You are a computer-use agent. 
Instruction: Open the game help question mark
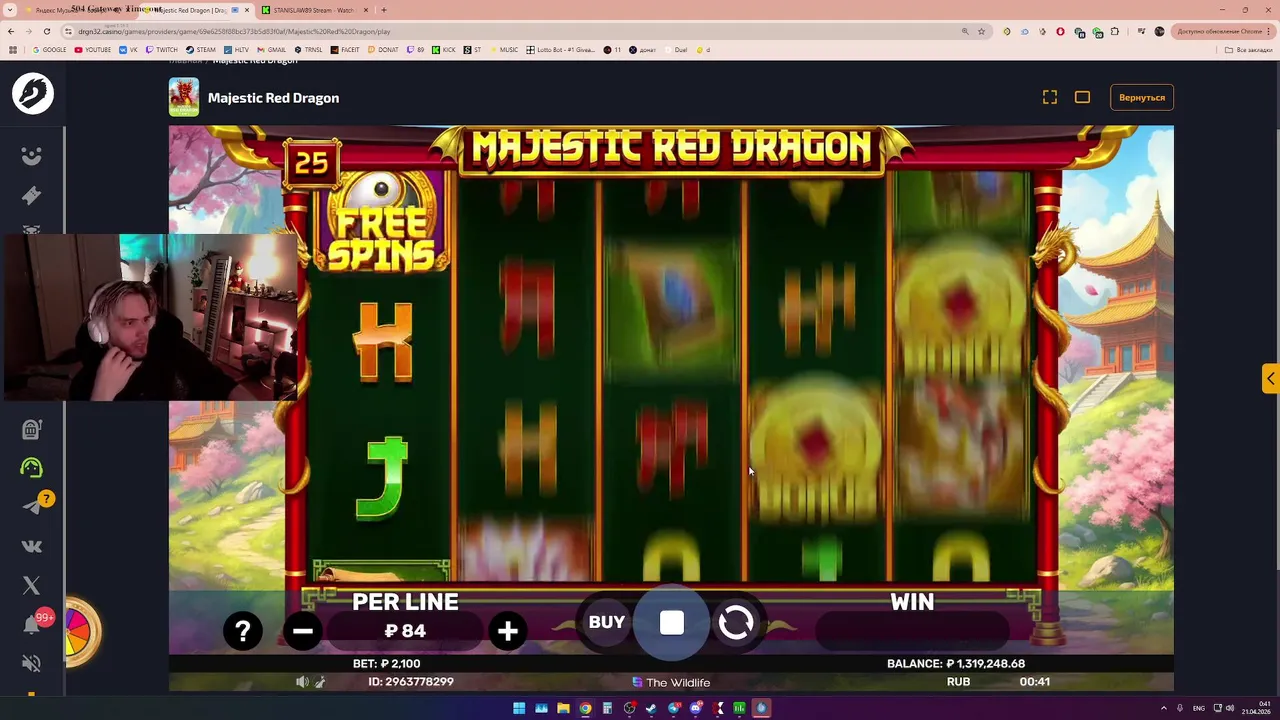click(x=243, y=631)
